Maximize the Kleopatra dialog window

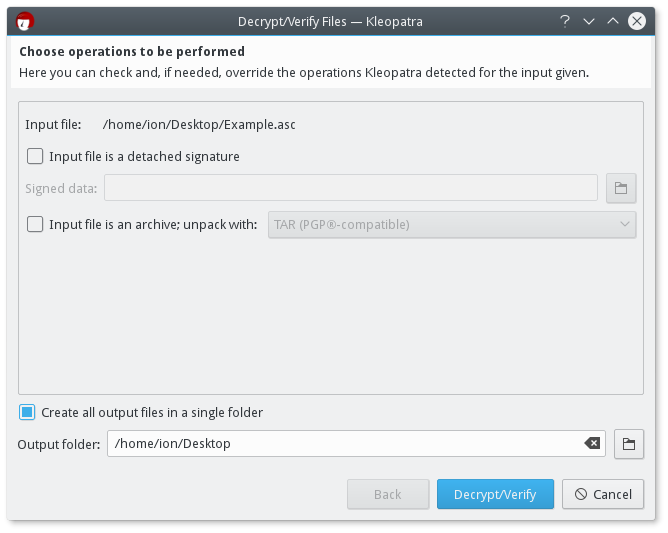[613, 21]
